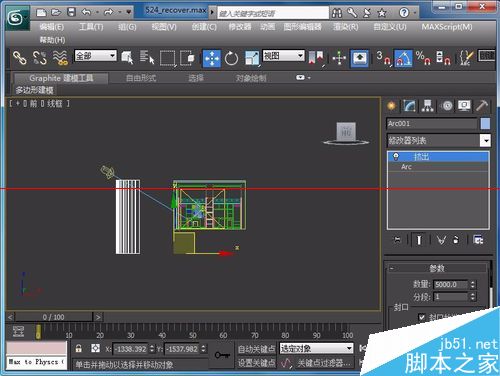Open the Create command panel tab
The height and width of the screenshot is (376, 500).
pyautogui.click(x=392, y=106)
